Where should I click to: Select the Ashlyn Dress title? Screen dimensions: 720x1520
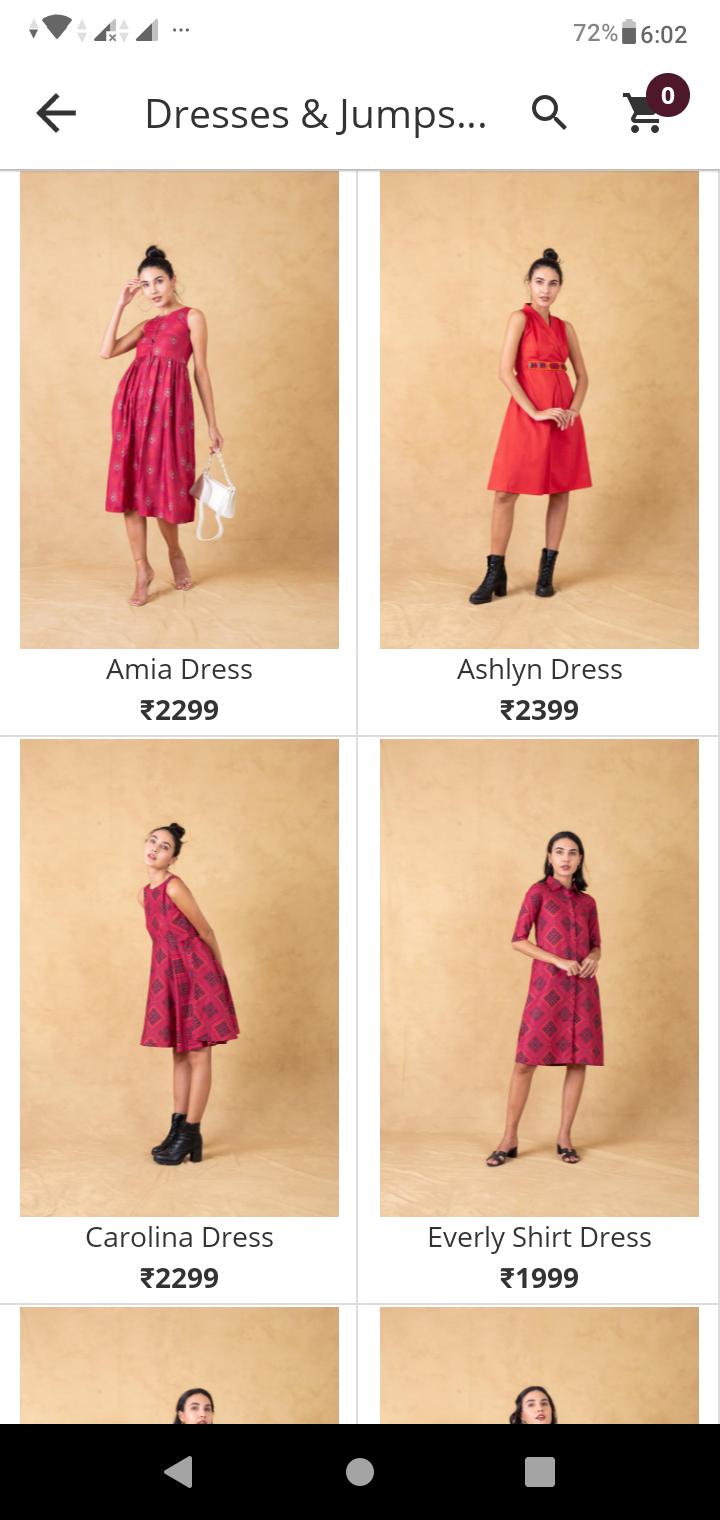539,669
